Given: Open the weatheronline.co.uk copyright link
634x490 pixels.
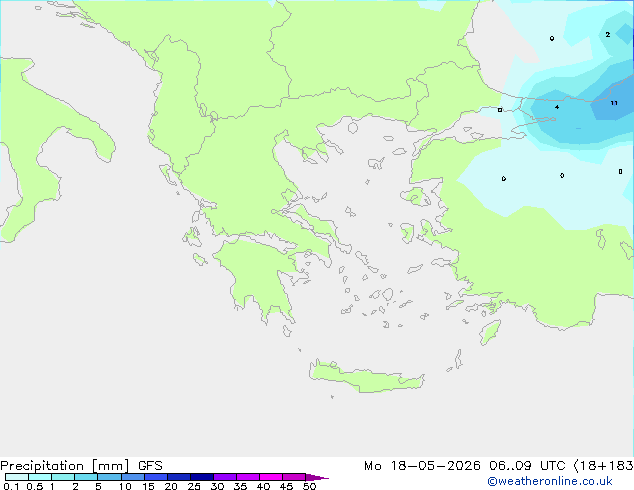Looking at the screenshot, I should [x=549, y=481].
